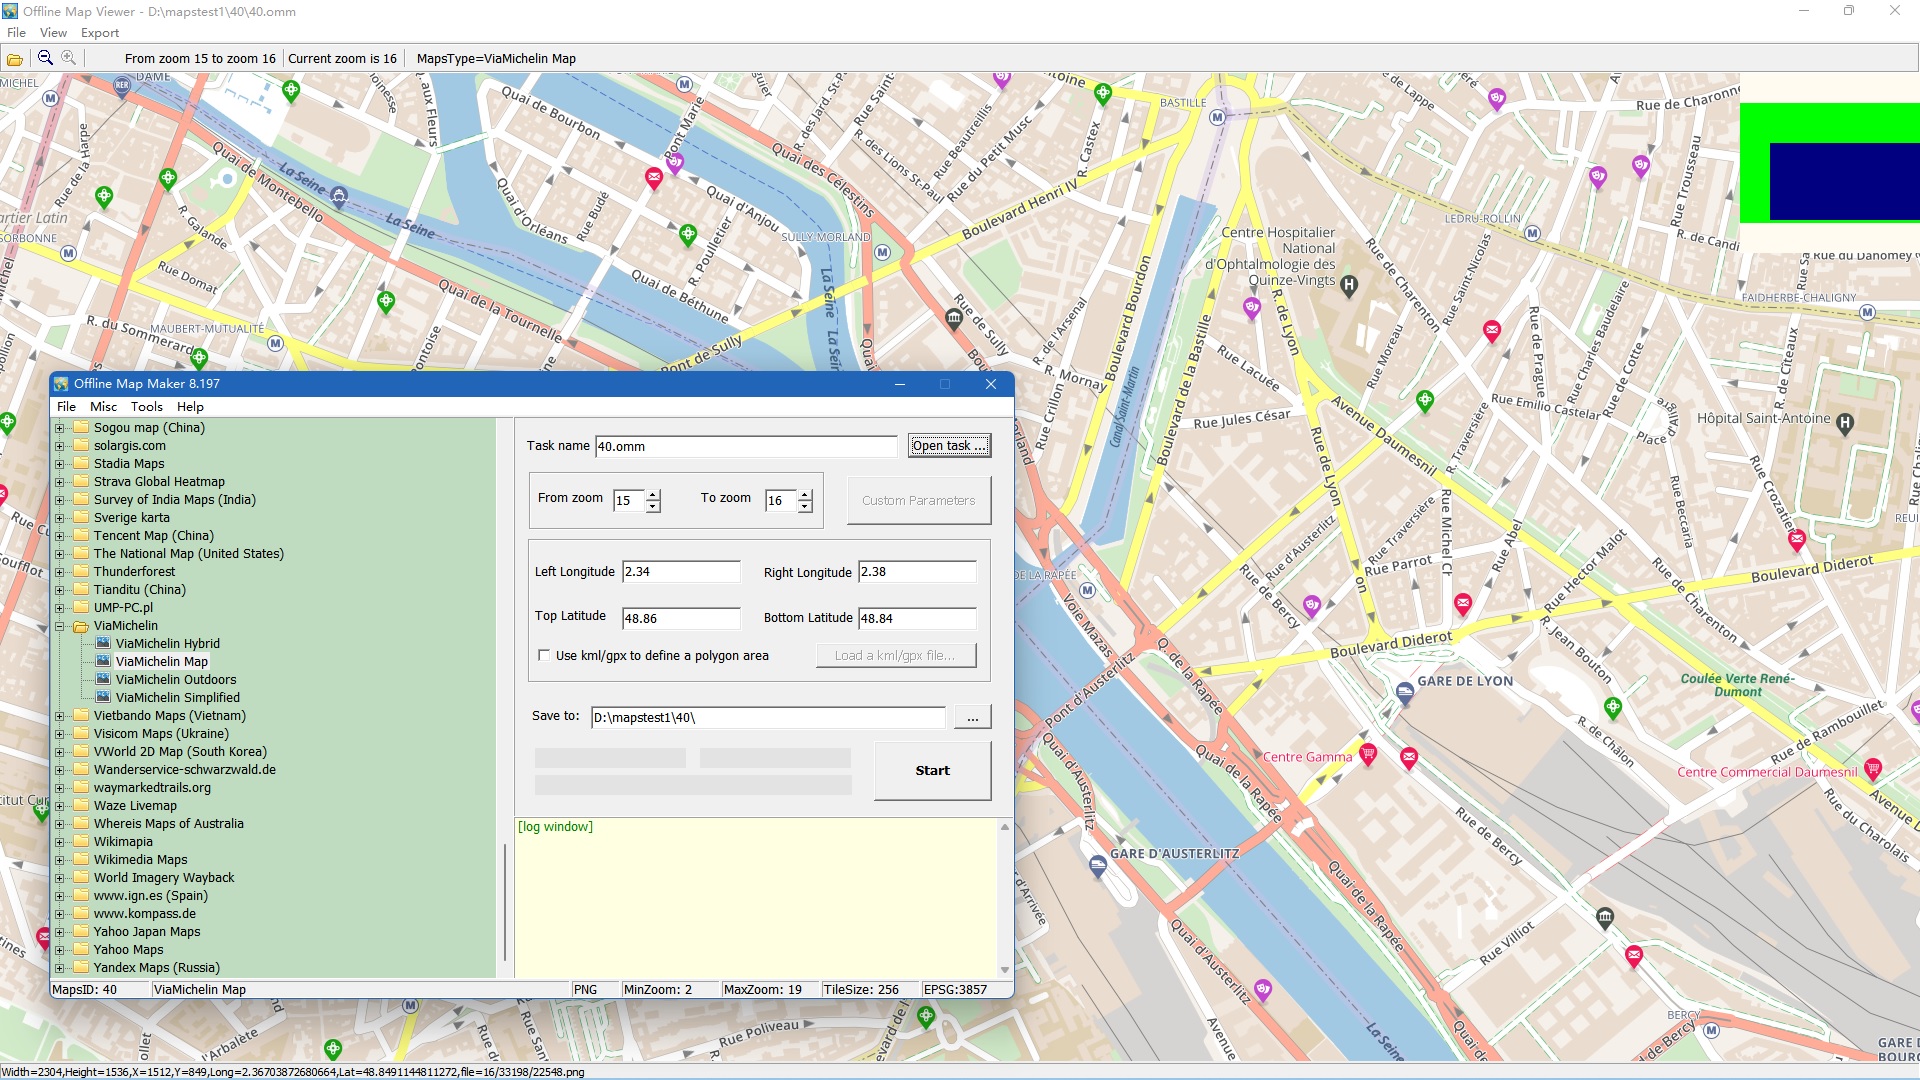The height and width of the screenshot is (1080, 1920).
Task: Select the 'Stadia Maps' tree entry
Action: coord(129,464)
